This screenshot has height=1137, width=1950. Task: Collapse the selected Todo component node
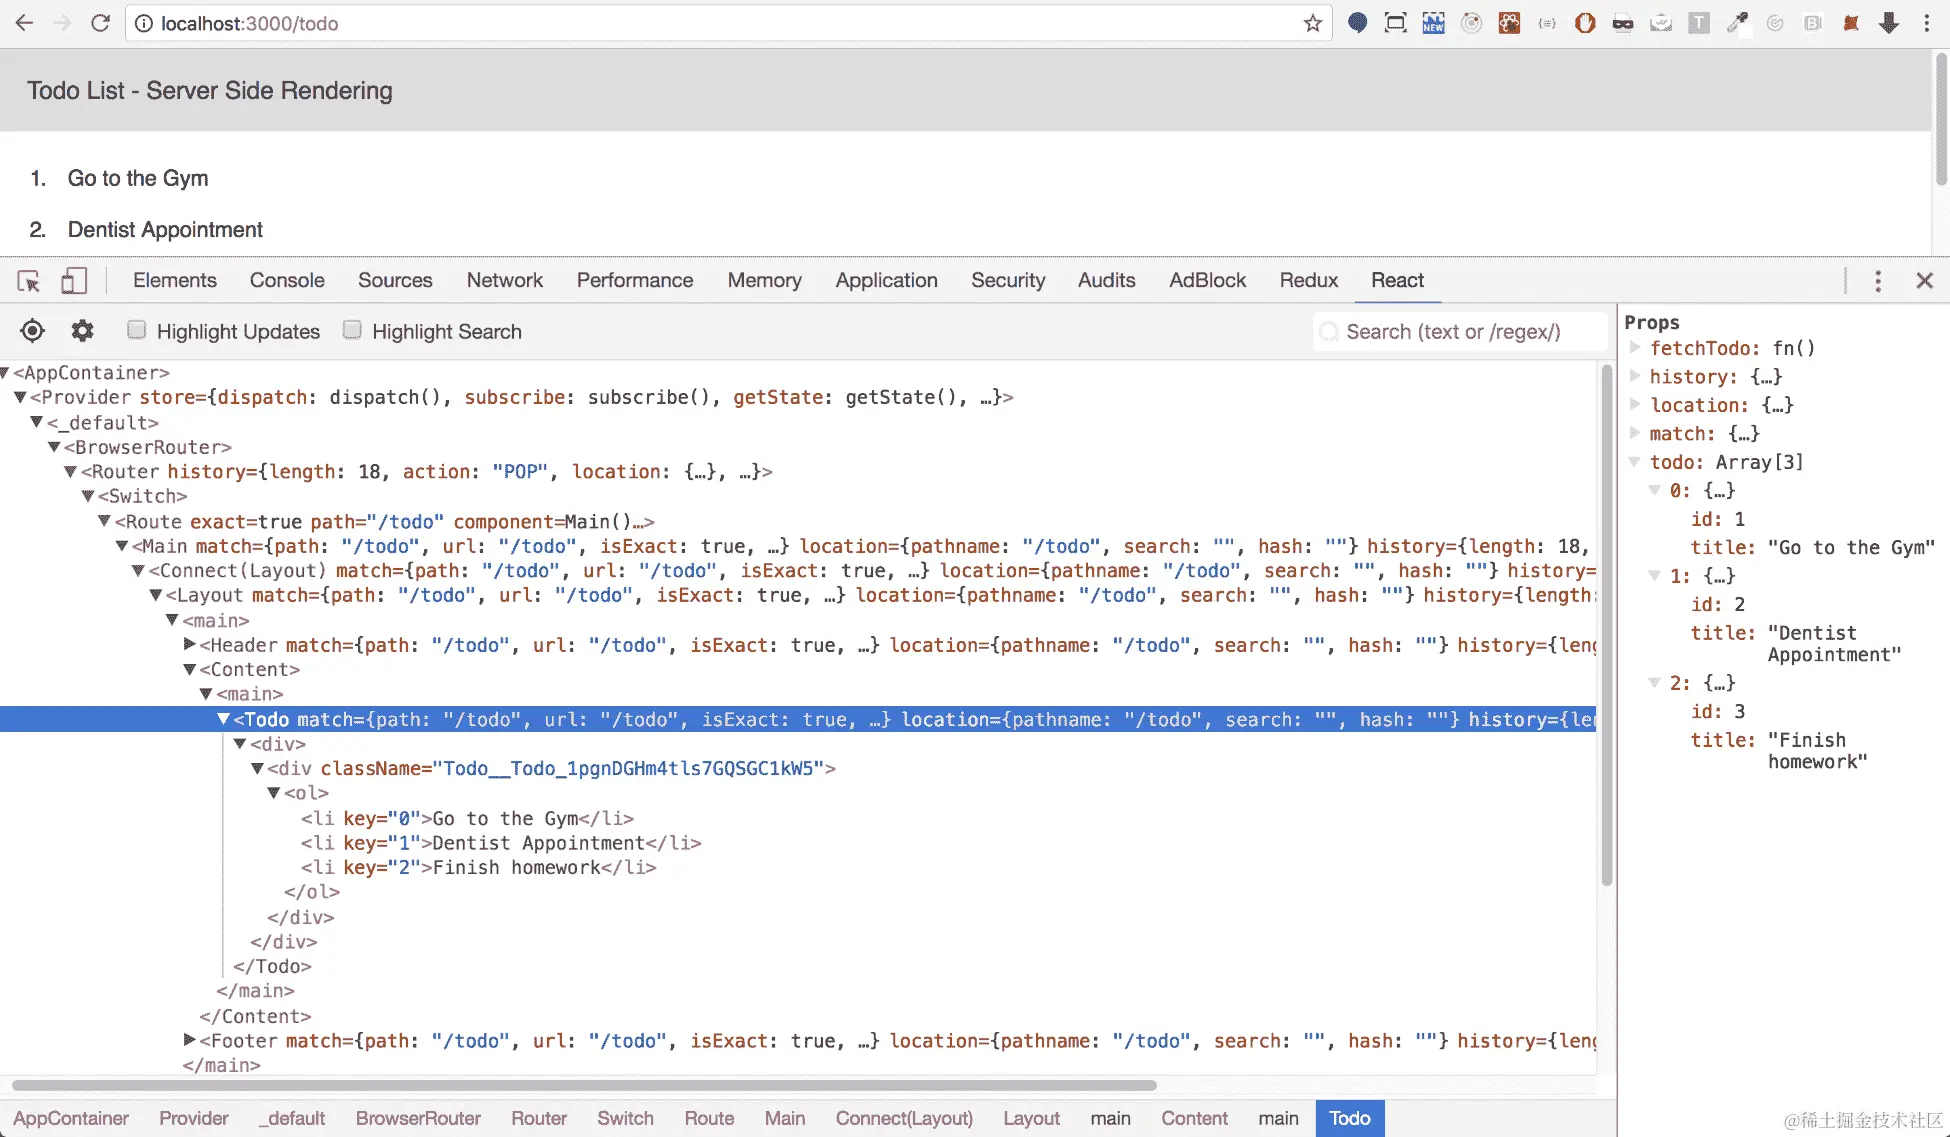tap(223, 719)
